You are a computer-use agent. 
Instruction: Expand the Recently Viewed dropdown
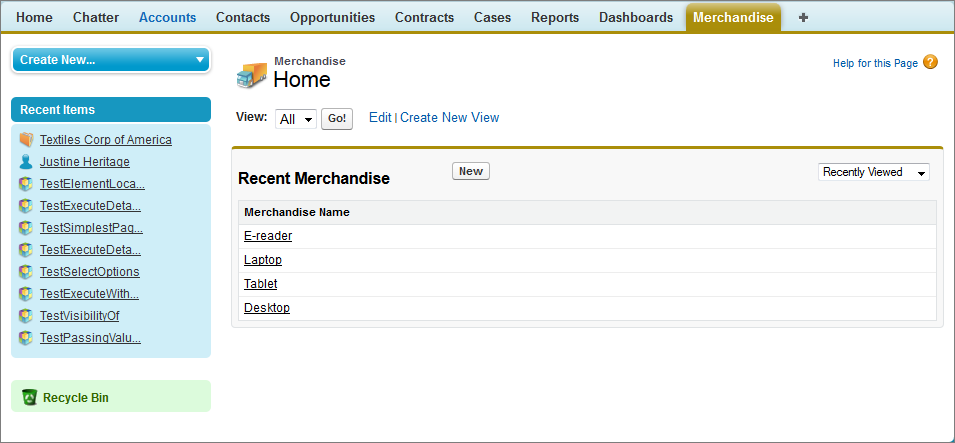873,172
